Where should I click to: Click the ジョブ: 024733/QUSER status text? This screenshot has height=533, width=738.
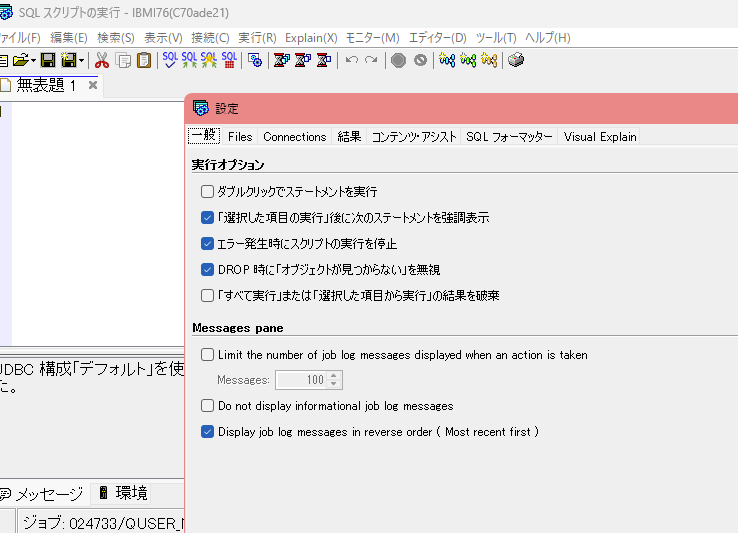tap(104, 523)
